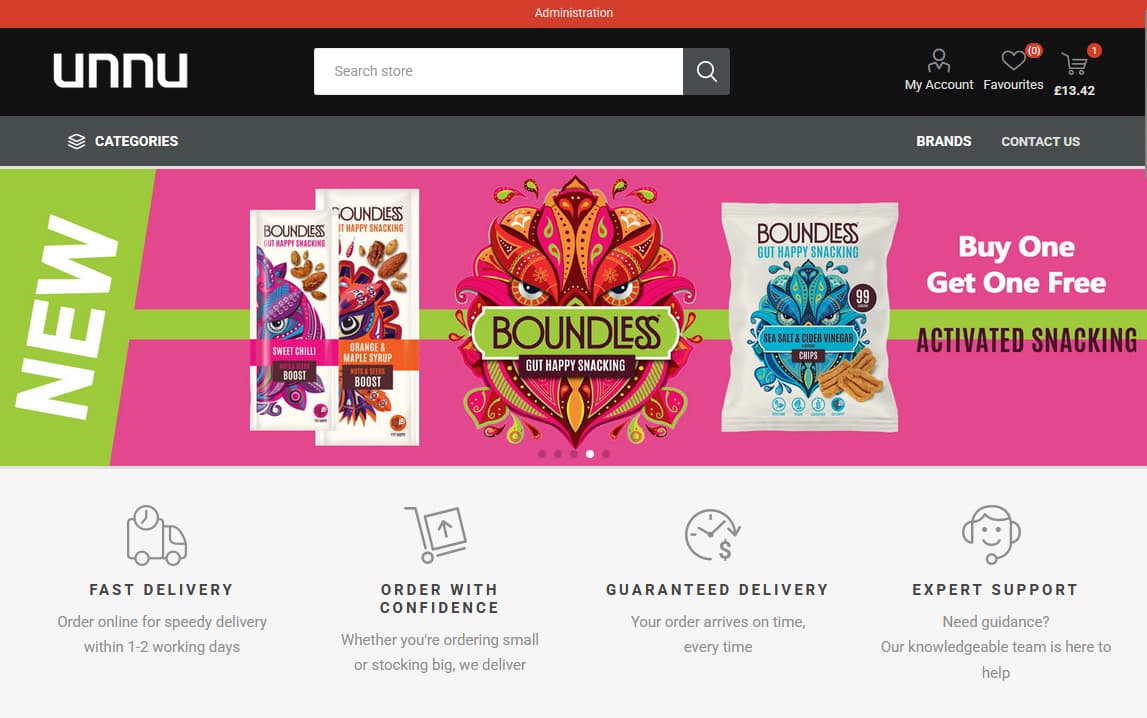
Task: Select the third carousel slide dot
Action: click(x=574, y=454)
